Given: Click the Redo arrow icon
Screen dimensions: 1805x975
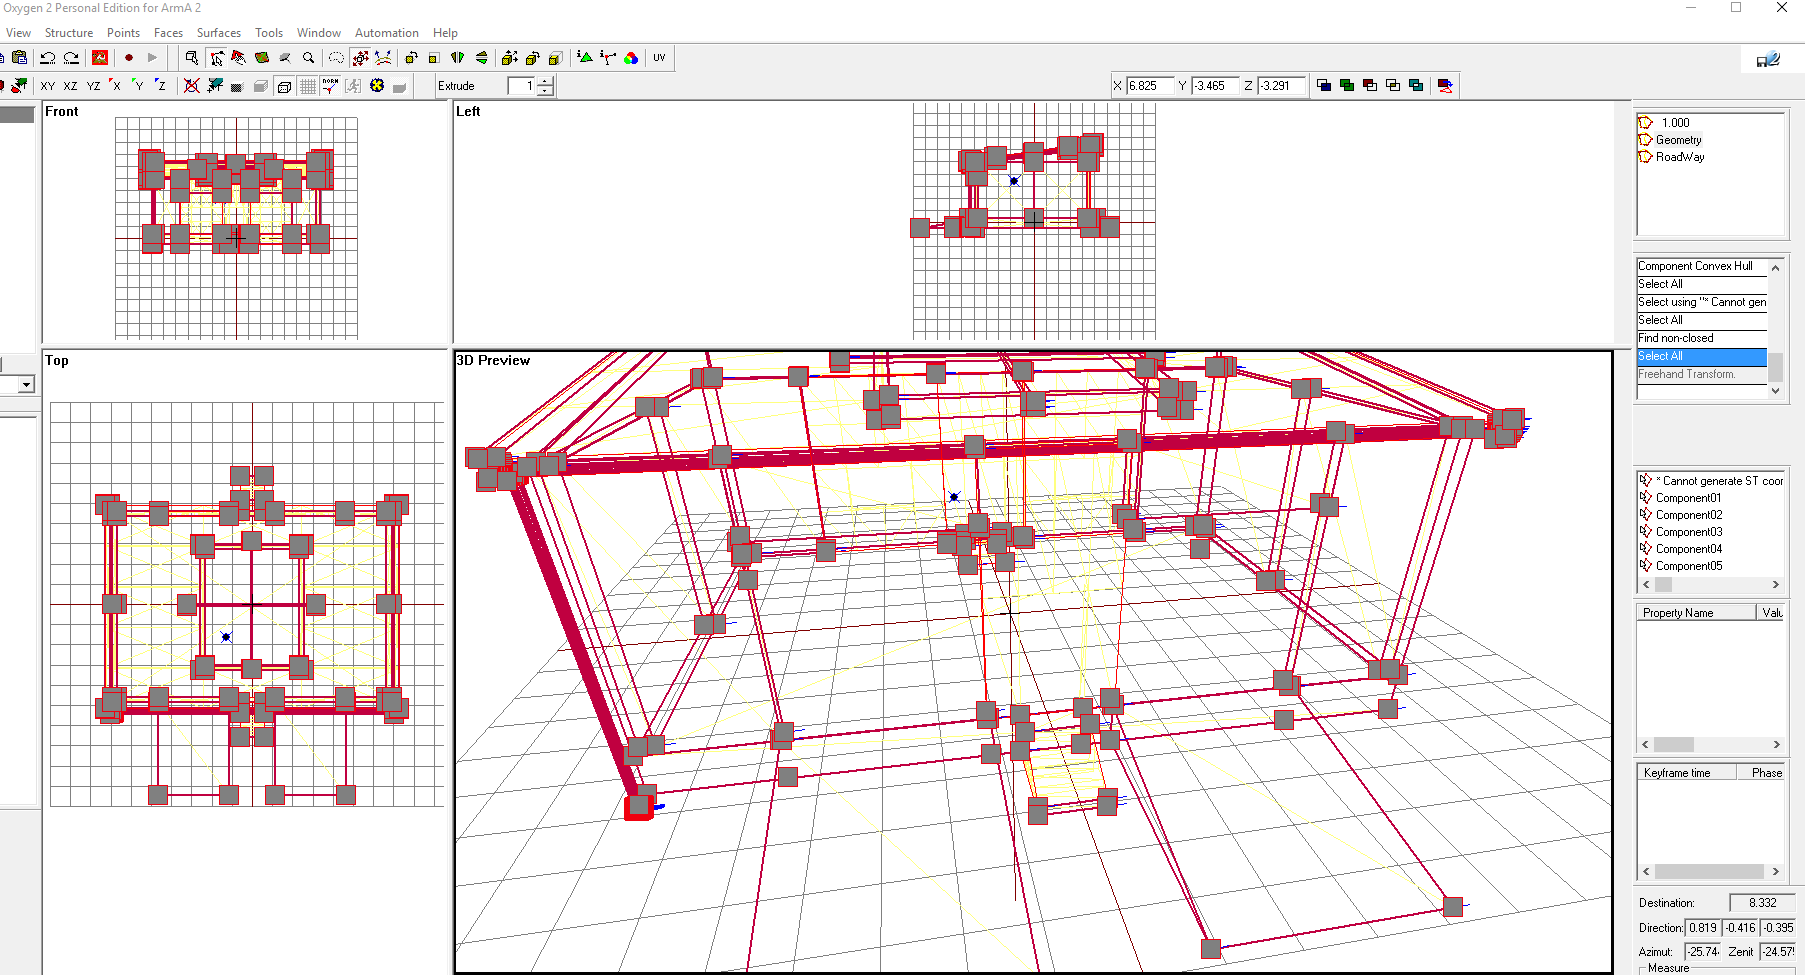Looking at the screenshot, I should (71, 58).
